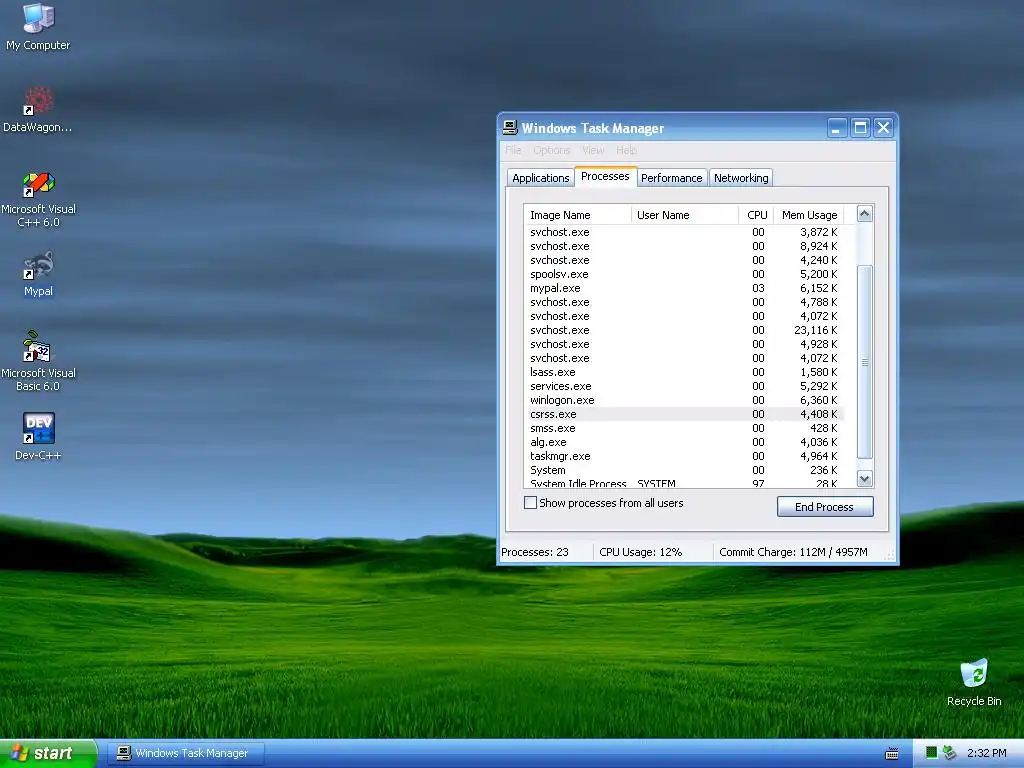Image resolution: width=1024 pixels, height=768 pixels.
Task: Select svchost.exe using 3,872 K
Action: [x=684, y=232]
